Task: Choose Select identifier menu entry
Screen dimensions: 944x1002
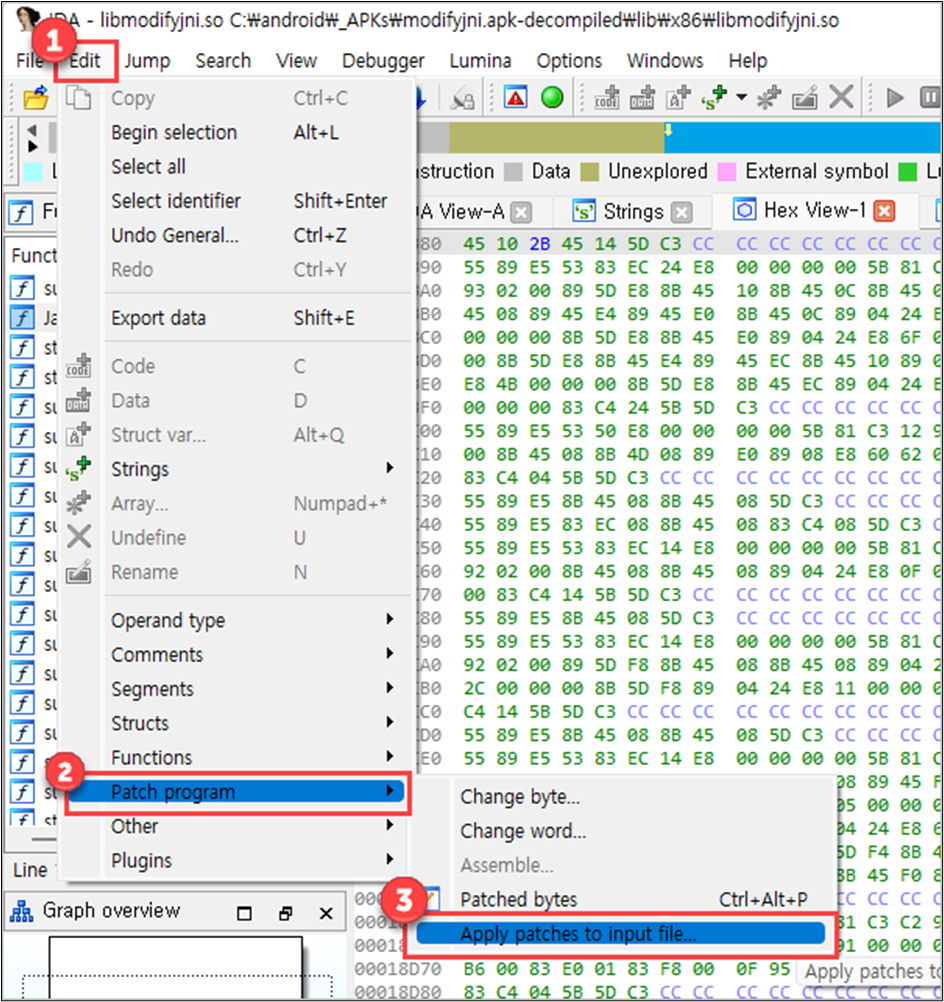Action: tap(236, 201)
